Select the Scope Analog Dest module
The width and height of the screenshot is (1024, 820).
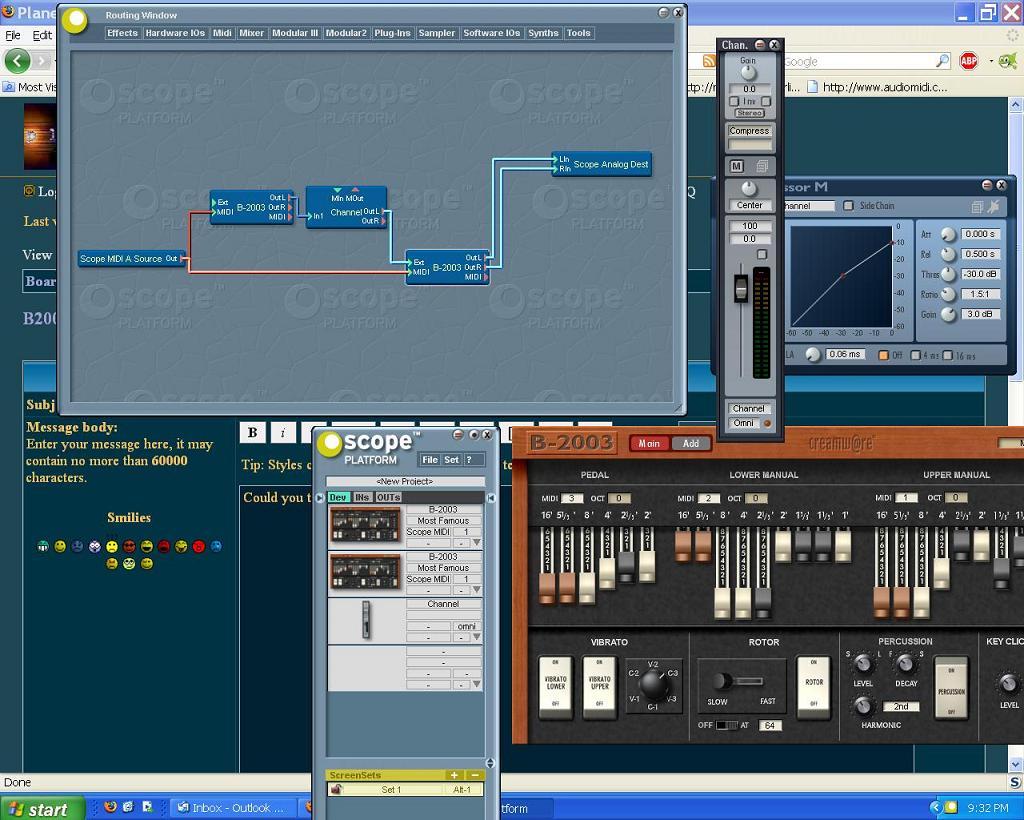[601, 164]
